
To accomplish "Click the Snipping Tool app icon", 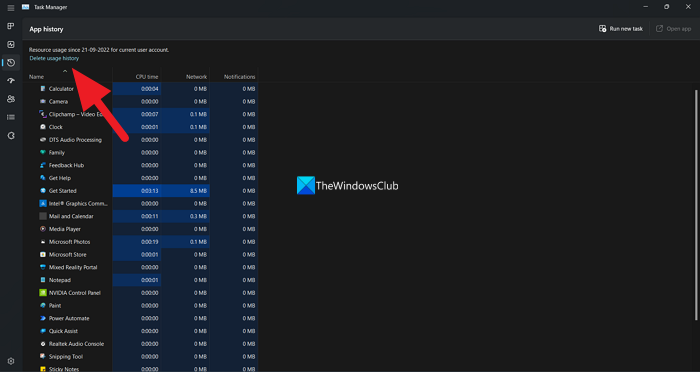I will 43,356.
